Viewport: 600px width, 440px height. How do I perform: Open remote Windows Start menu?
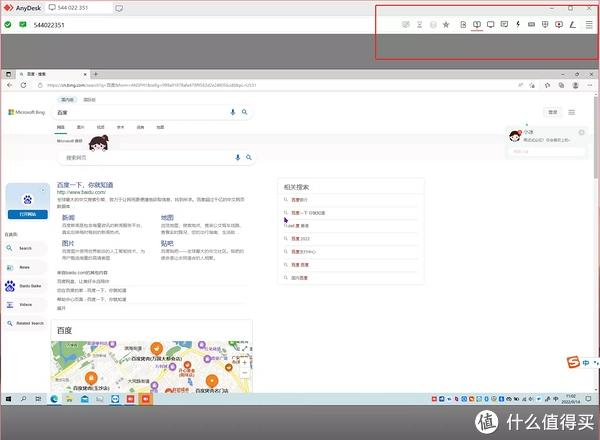[x=8, y=399]
